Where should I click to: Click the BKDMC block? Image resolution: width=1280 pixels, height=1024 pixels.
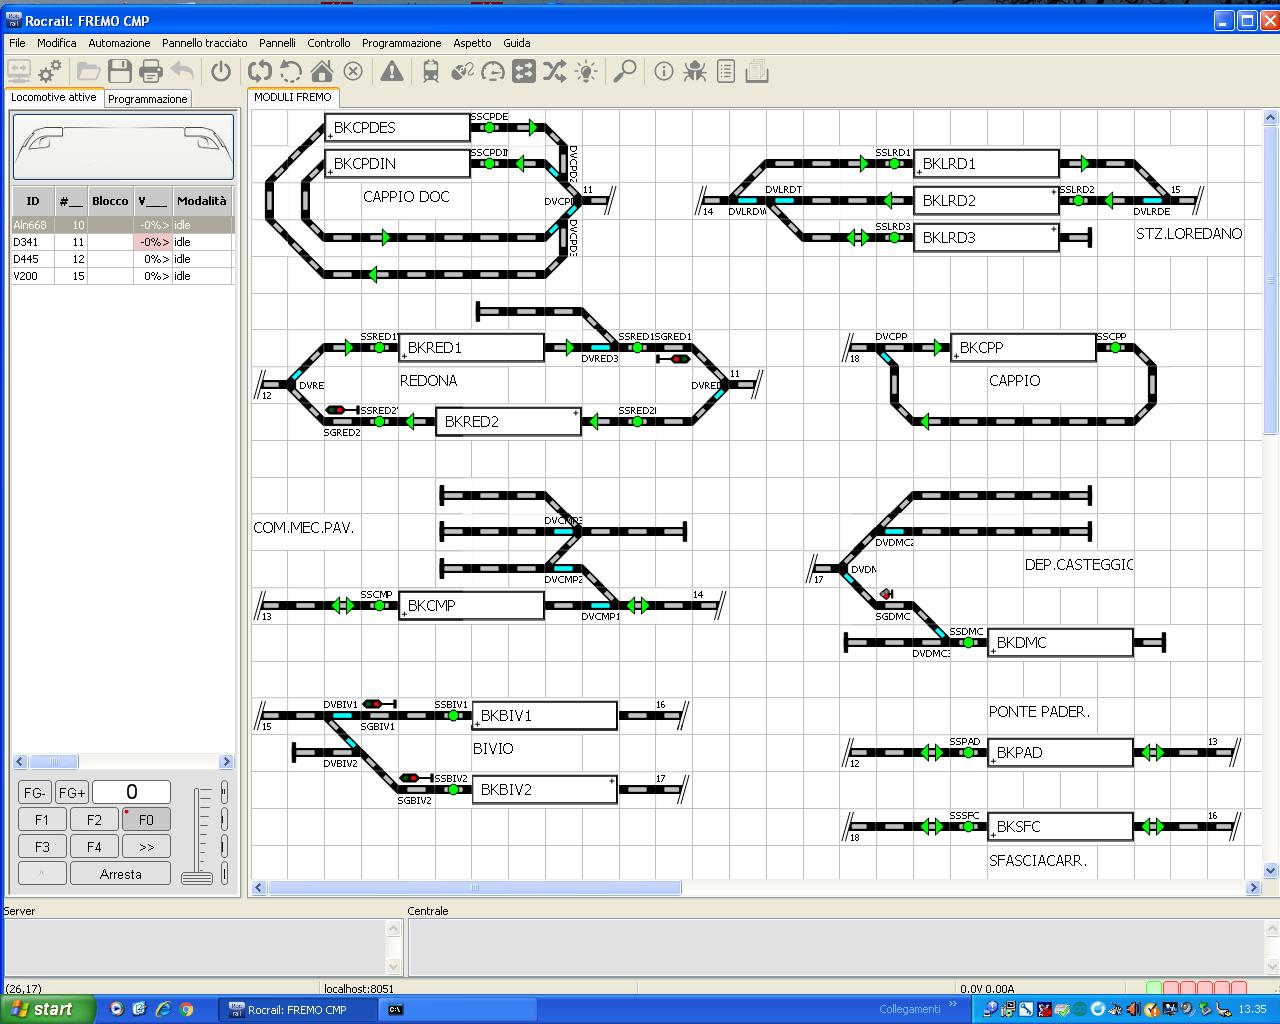click(x=1060, y=642)
